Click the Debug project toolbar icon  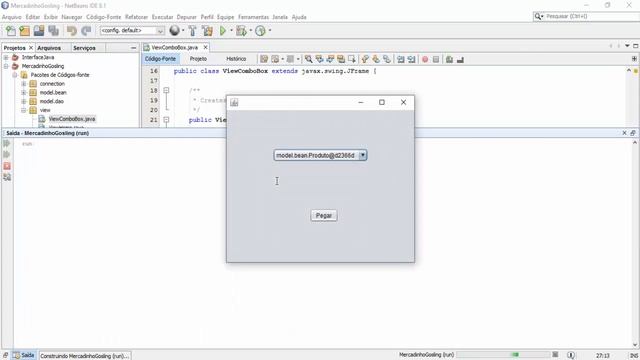pos(241,31)
